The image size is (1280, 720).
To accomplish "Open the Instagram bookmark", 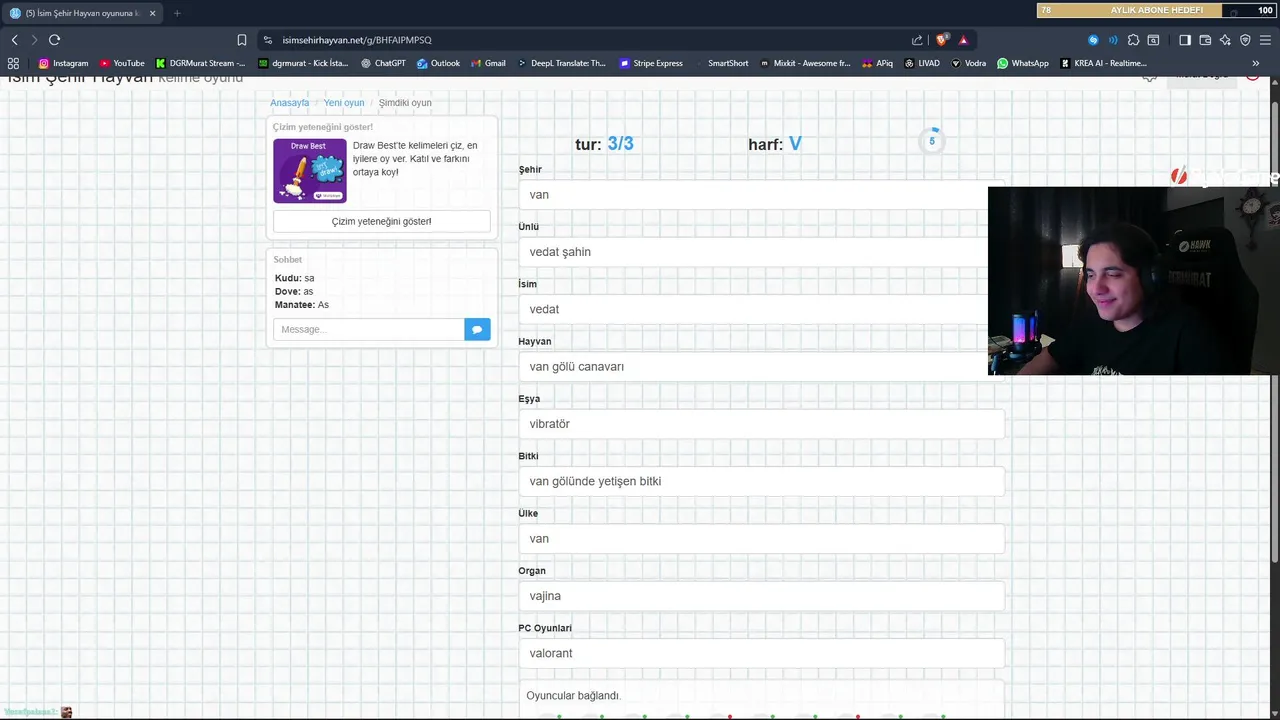I will tap(63, 63).
